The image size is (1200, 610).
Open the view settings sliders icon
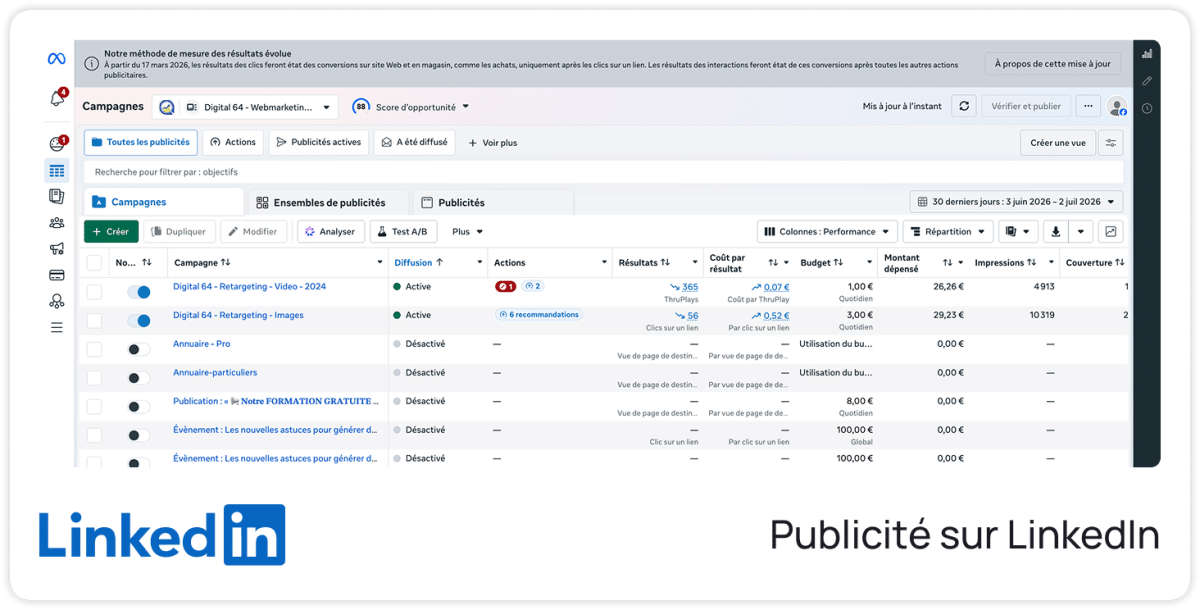coord(1110,143)
